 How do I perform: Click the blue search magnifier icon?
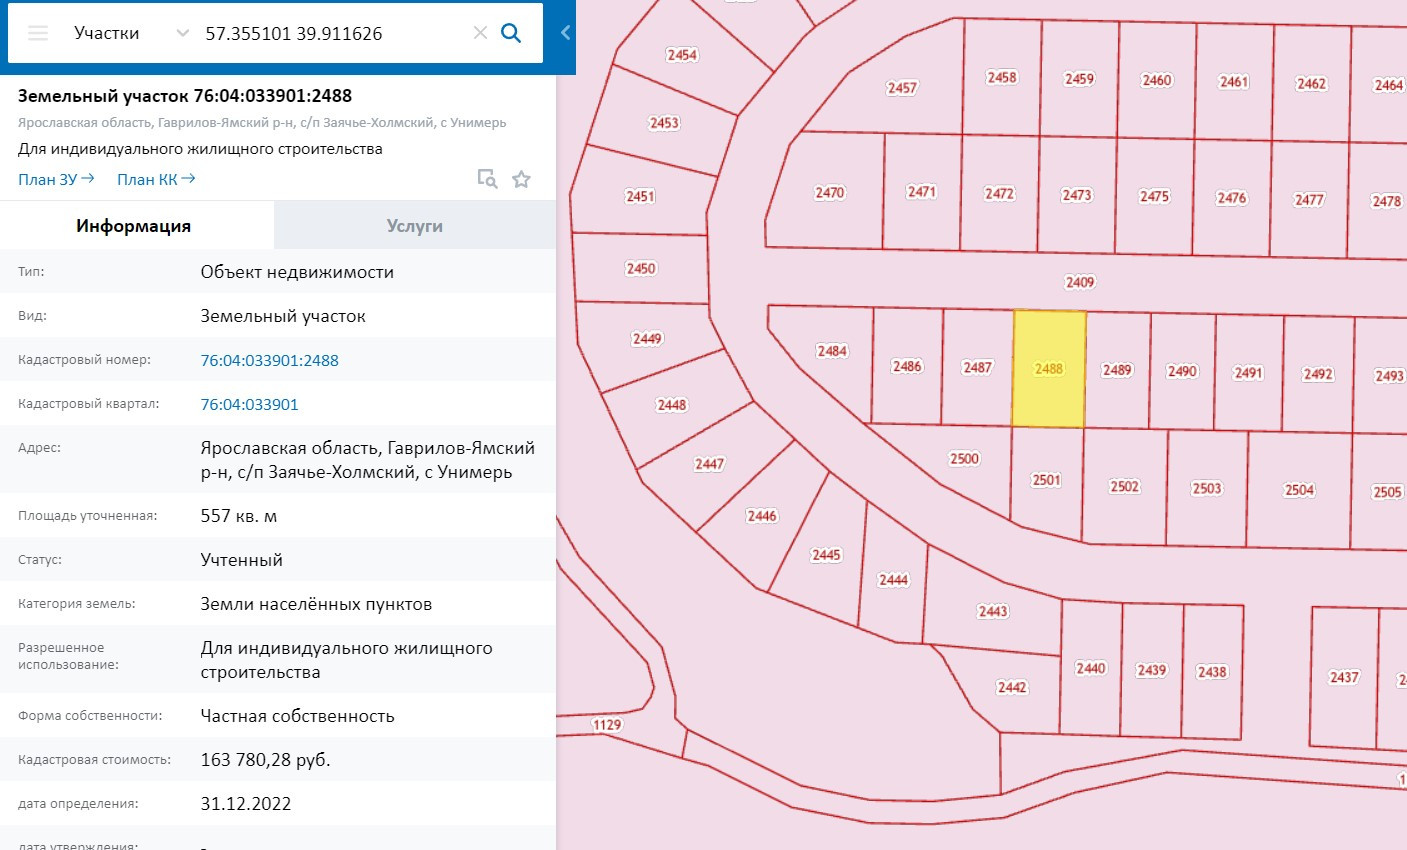[511, 33]
